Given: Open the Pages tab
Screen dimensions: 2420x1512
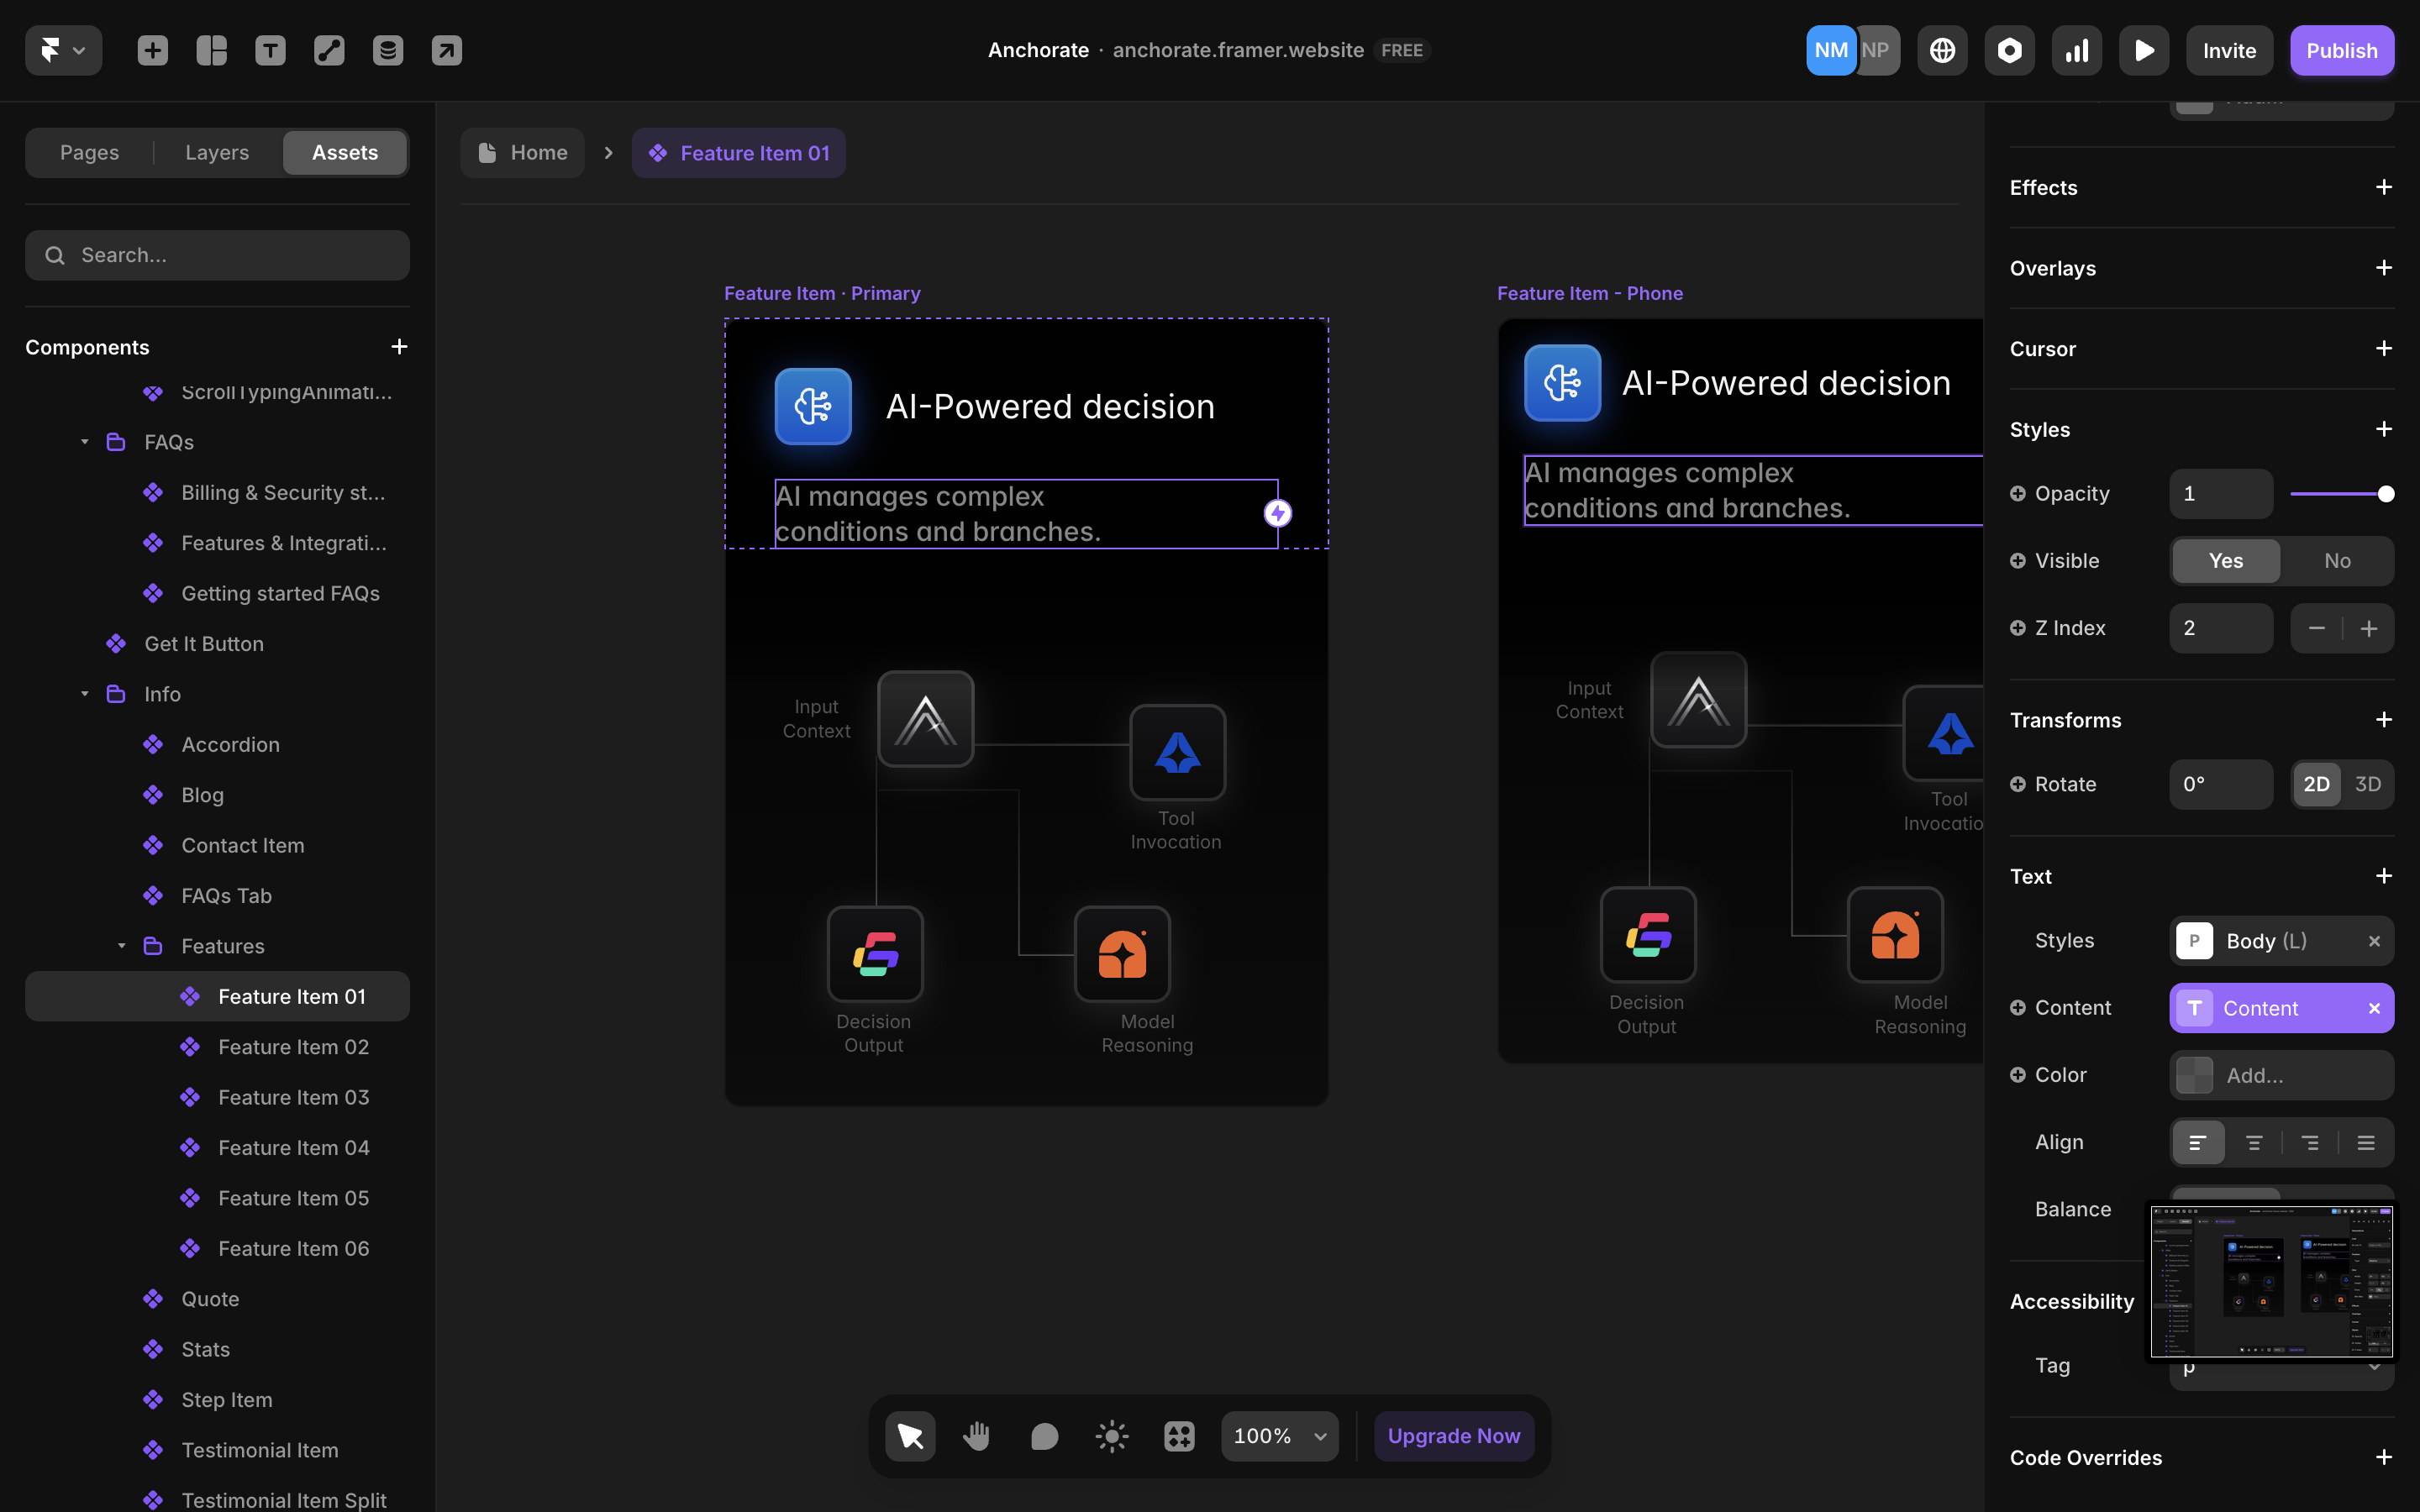Looking at the screenshot, I should pos(89,152).
